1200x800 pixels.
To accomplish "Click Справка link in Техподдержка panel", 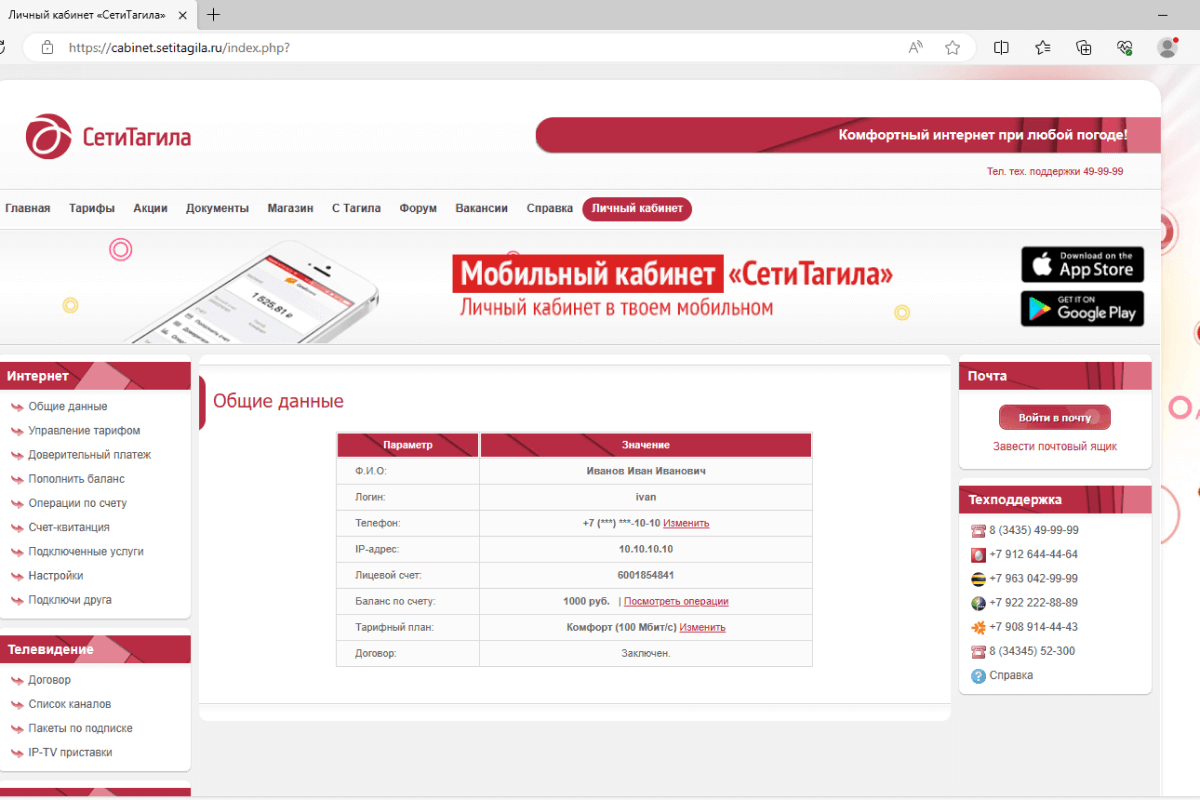I will pyautogui.click(x=1011, y=676).
